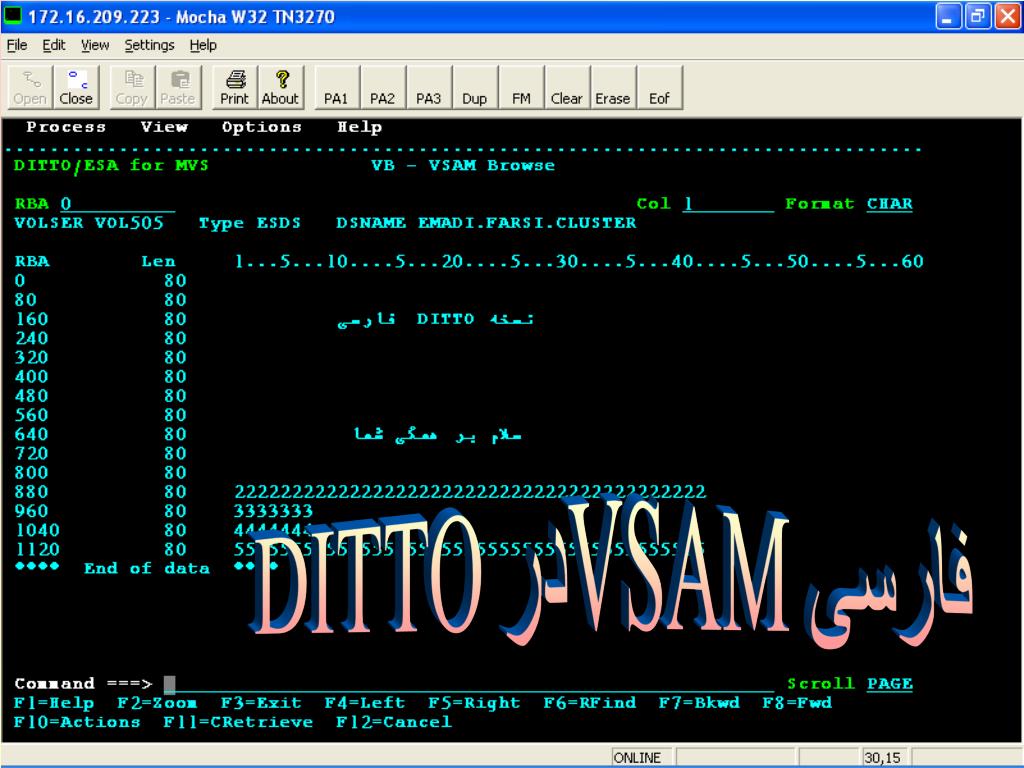Click F8=Fwd function key label
The height and width of the screenshot is (768, 1024).
pyautogui.click(x=797, y=703)
